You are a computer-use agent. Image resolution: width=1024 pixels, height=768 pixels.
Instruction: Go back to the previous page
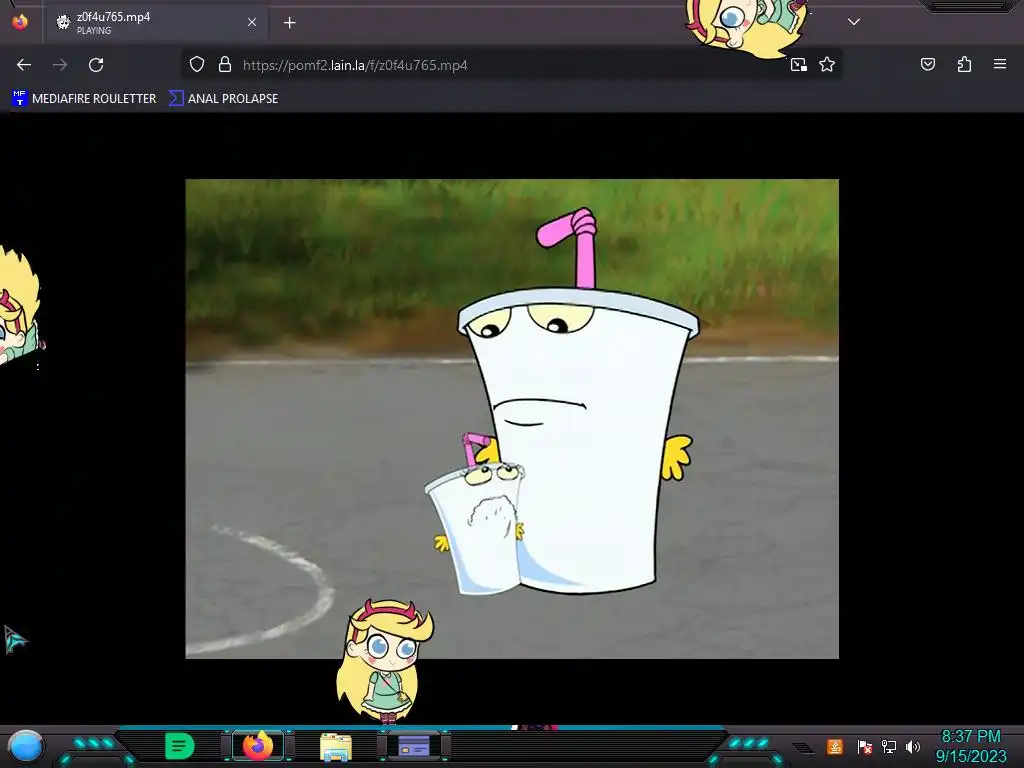pos(24,65)
